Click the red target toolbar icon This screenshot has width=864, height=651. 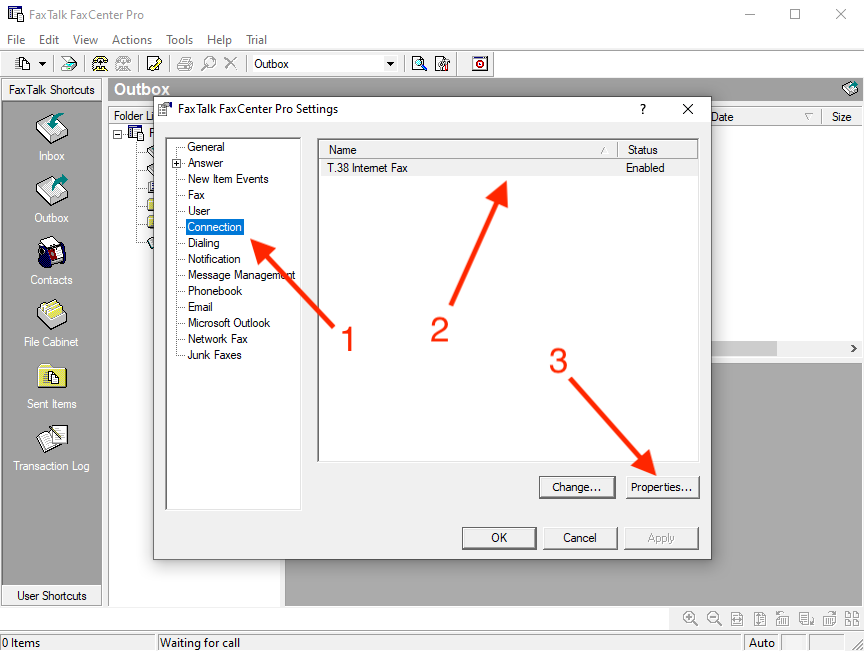pos(480,64)
